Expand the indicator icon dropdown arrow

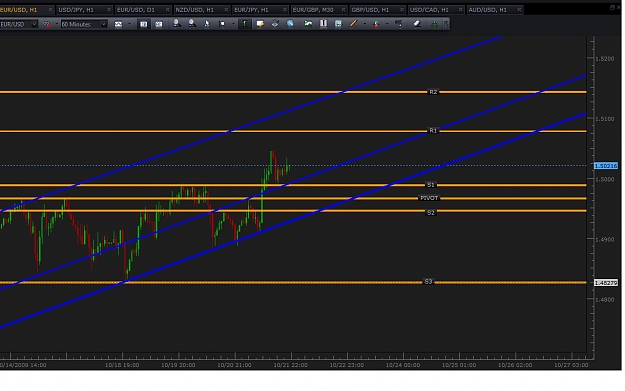(387, 24)
